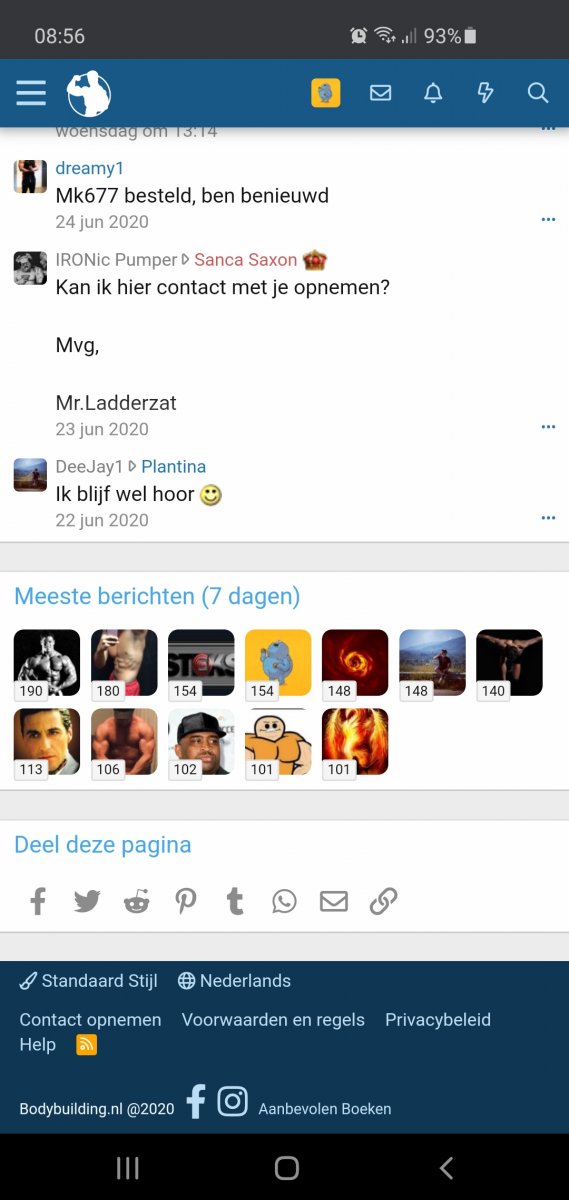The image size is (569, 1200).
Task: Open the top poster avatar with 190 posts
Action: coord(47,663)
